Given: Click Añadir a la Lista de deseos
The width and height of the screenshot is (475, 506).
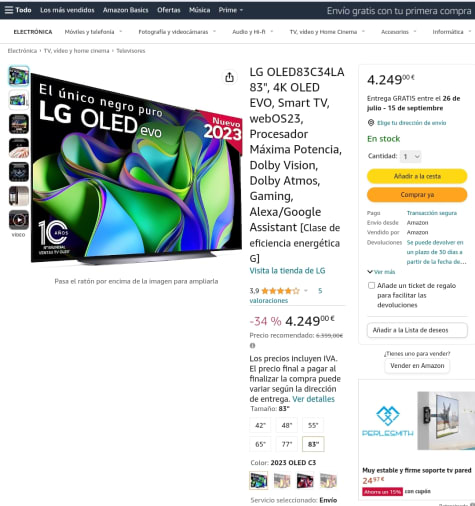Looking at the screenshot, I should (x=417, y=330).
